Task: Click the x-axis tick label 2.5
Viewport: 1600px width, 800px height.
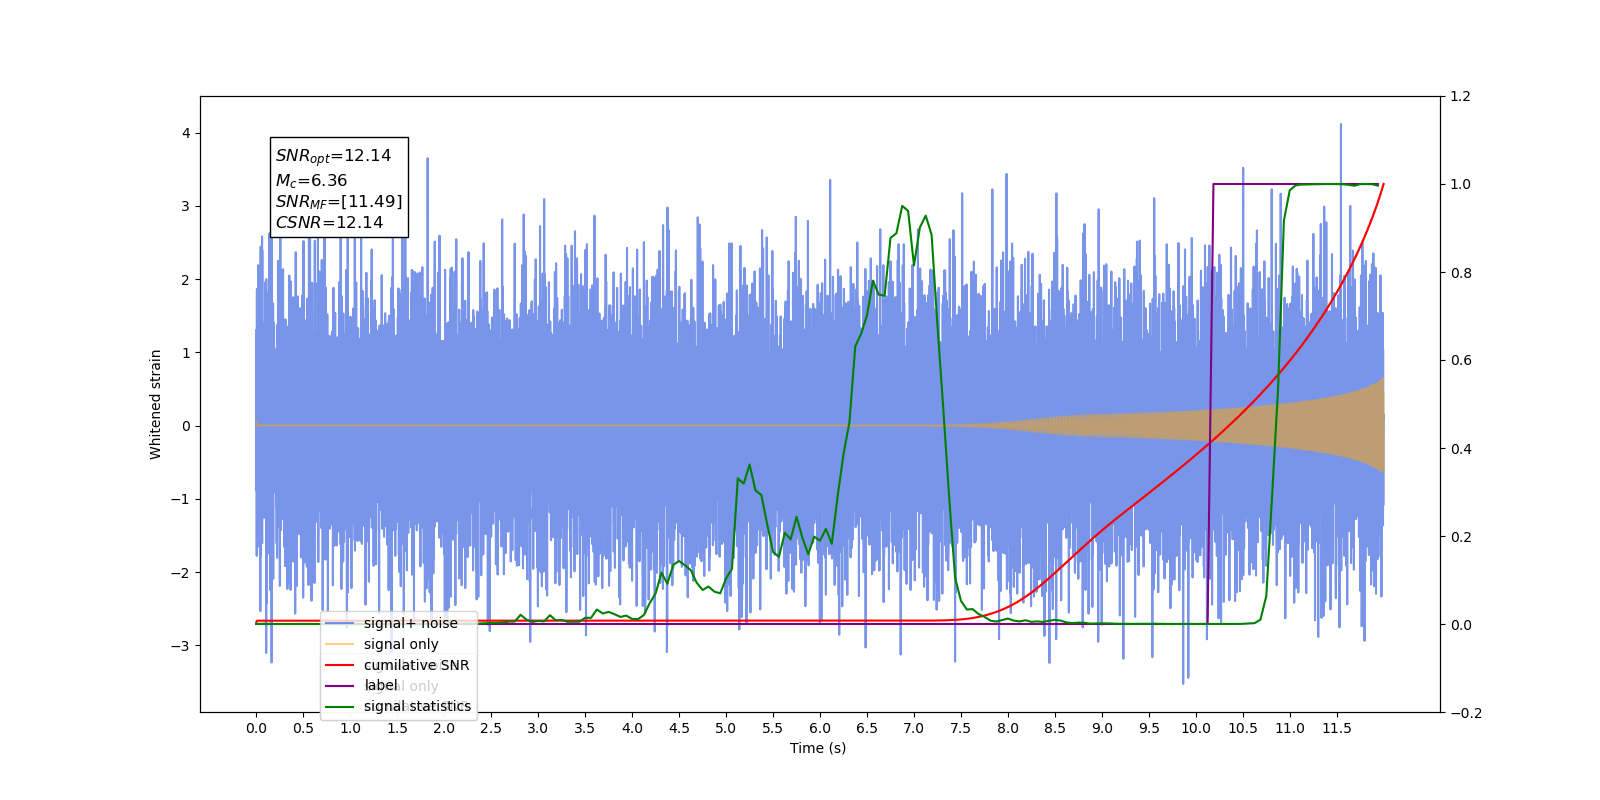Action: (491, 728)
